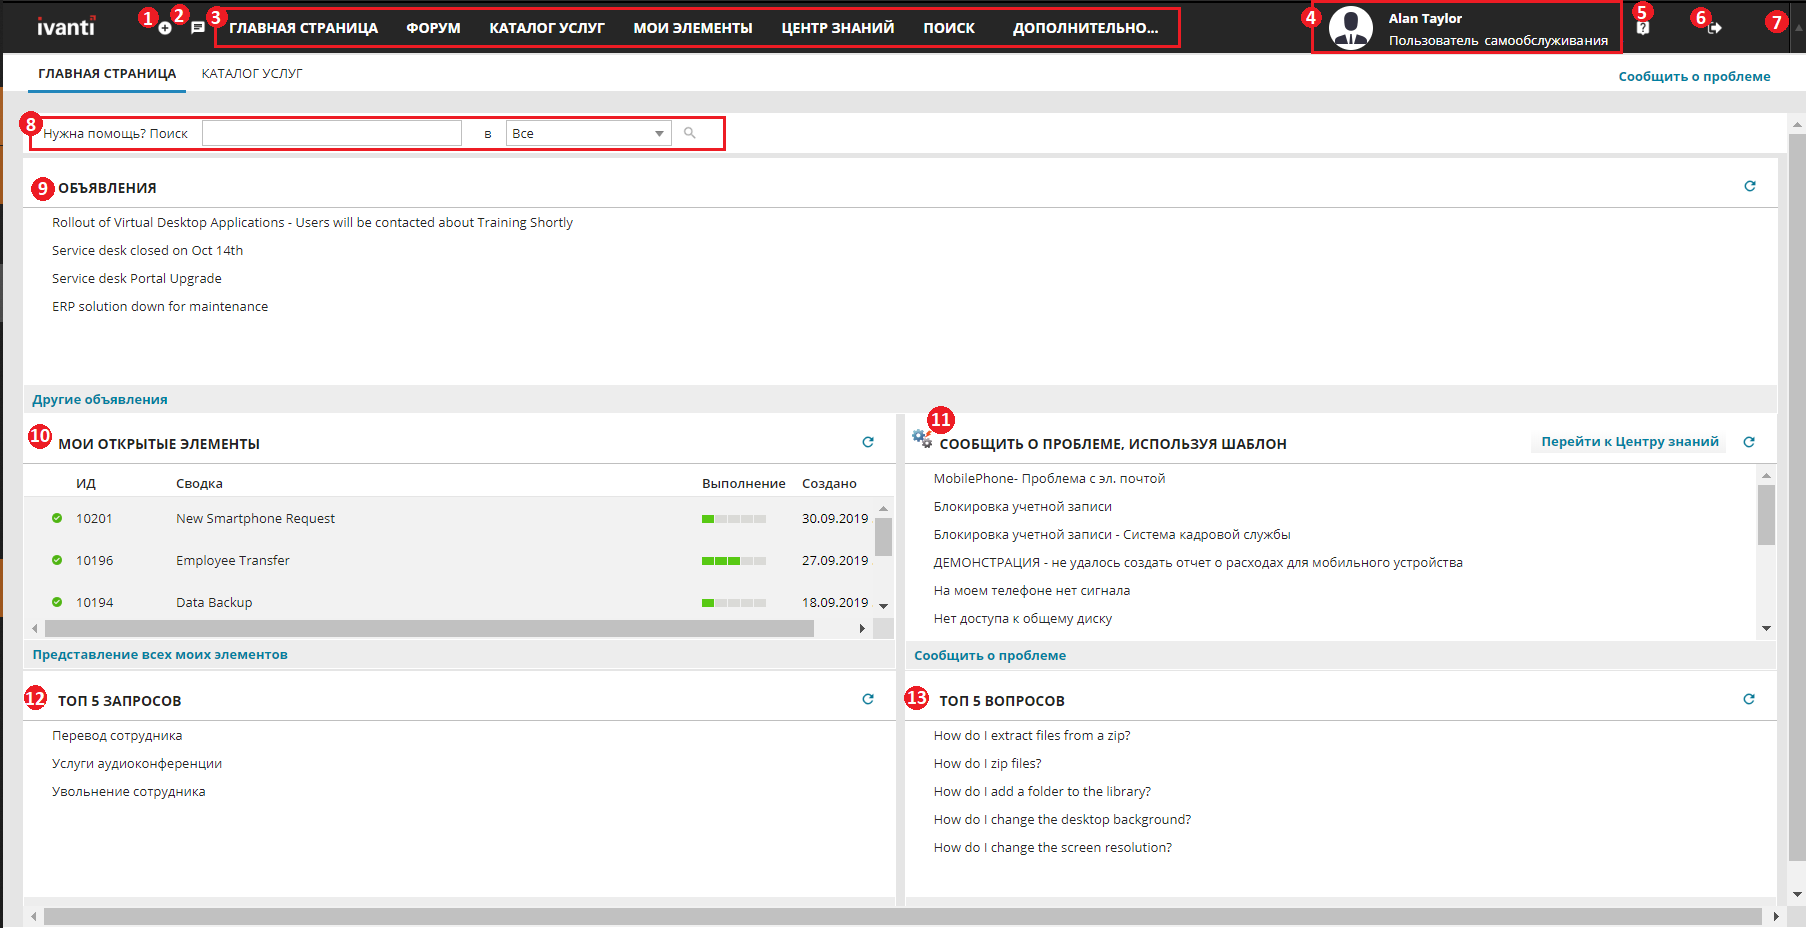The width and height of the screenshot is (1806, 928).
Task: Expand the ДОПОЛНИТЕЛЬНО... menu
Action: pyautogui.click(x=1085, y=28)
